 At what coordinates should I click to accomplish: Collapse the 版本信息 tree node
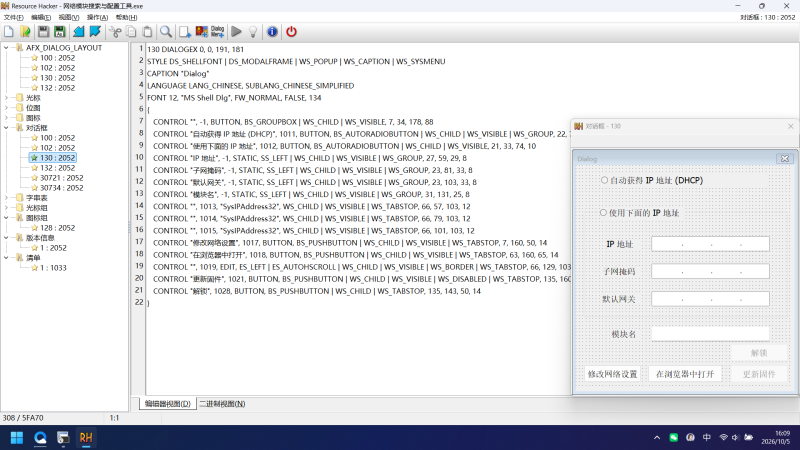[7, 238]
